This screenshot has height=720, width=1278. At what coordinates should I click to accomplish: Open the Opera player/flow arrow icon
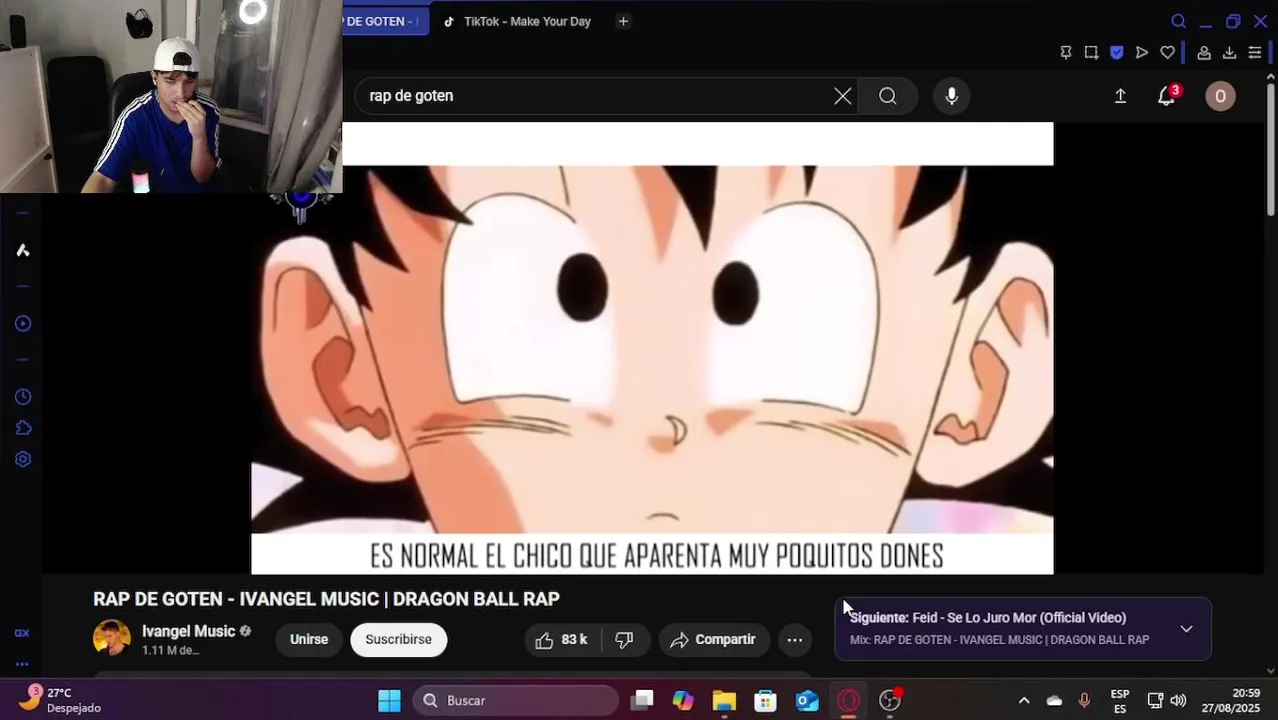pyautogui.click(x=1142, y=53)
